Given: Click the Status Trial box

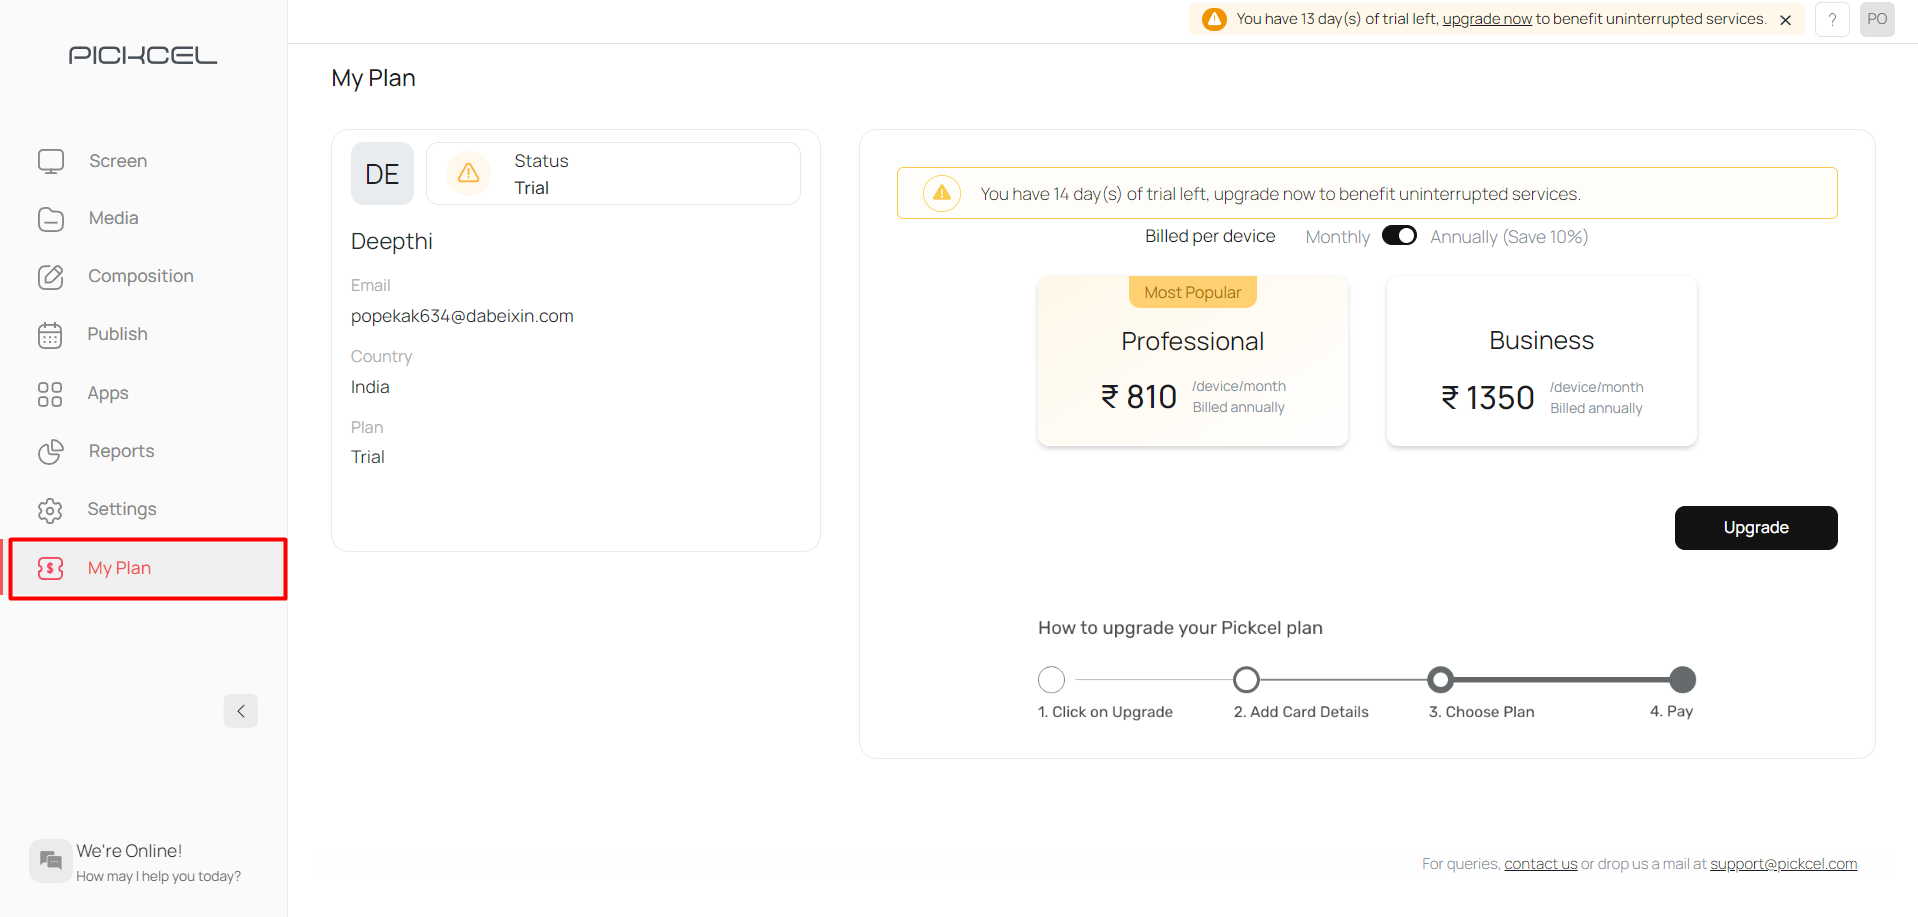Looking at the screenshot, I should pyautogui.click(x=613, y=174).
